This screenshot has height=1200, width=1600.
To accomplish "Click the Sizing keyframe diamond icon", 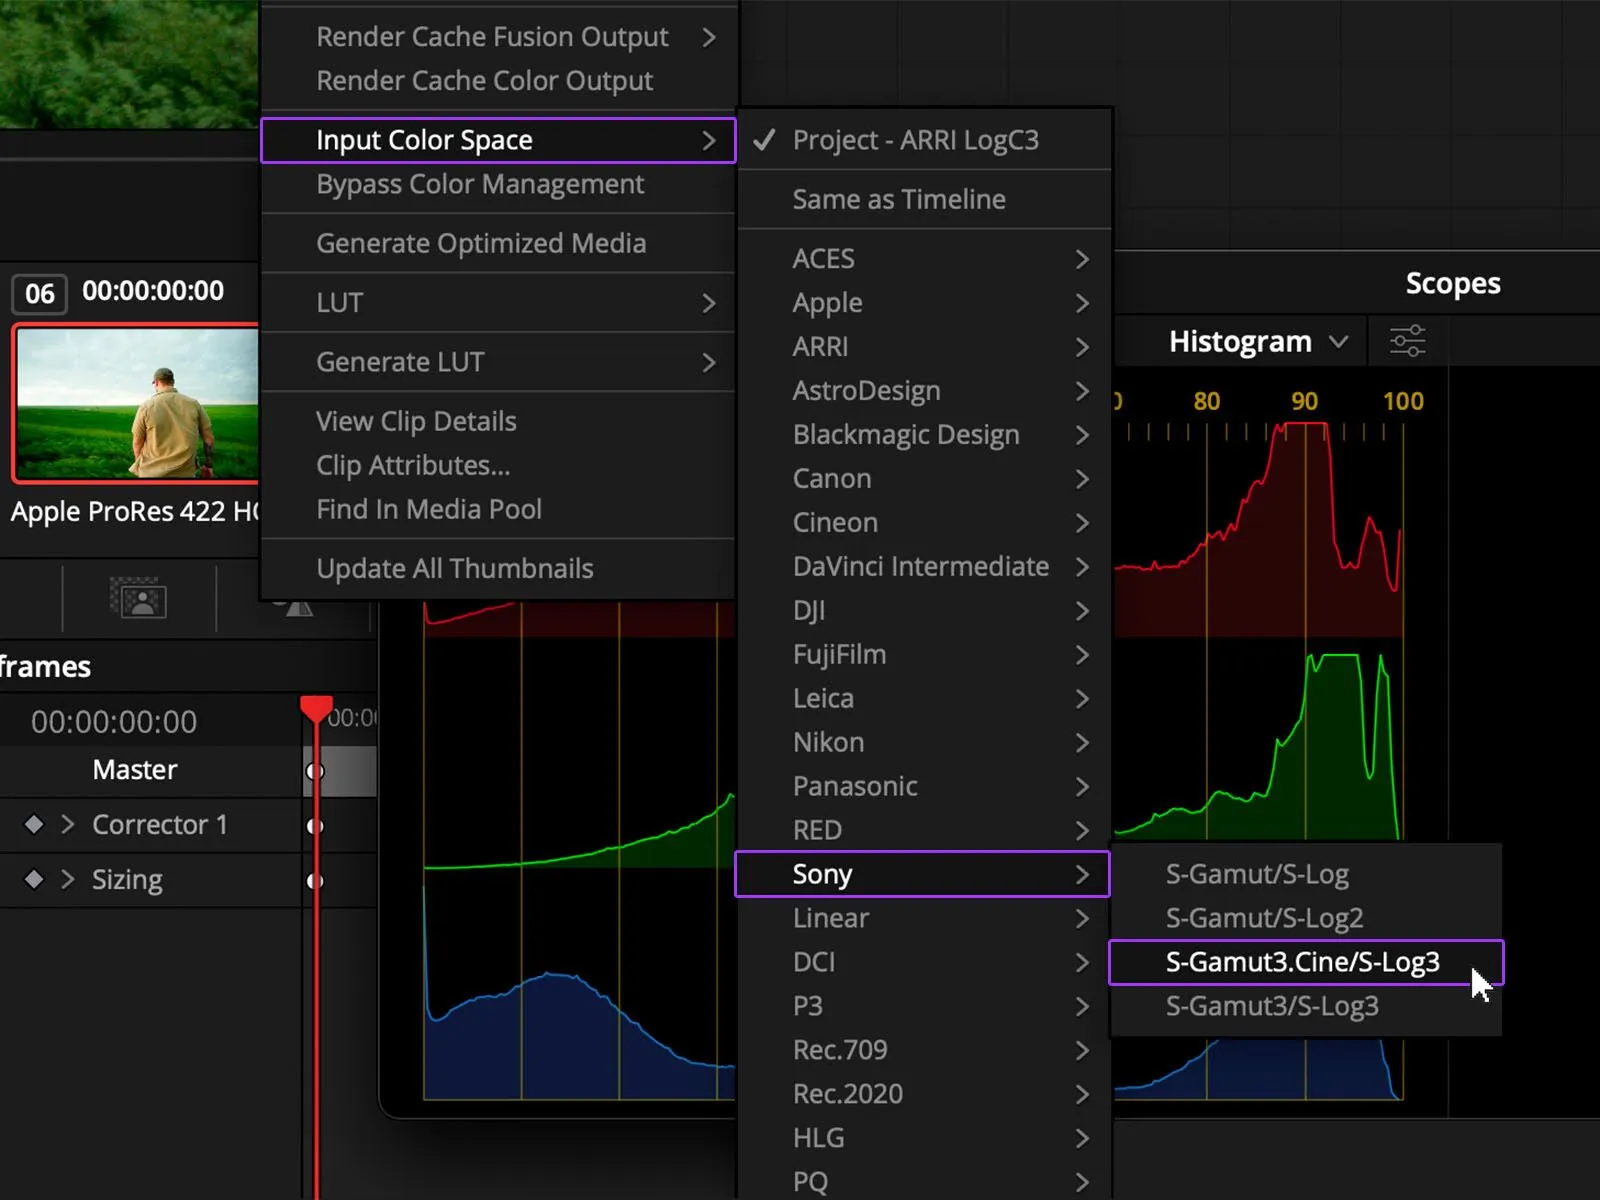I will click(34, 879).
